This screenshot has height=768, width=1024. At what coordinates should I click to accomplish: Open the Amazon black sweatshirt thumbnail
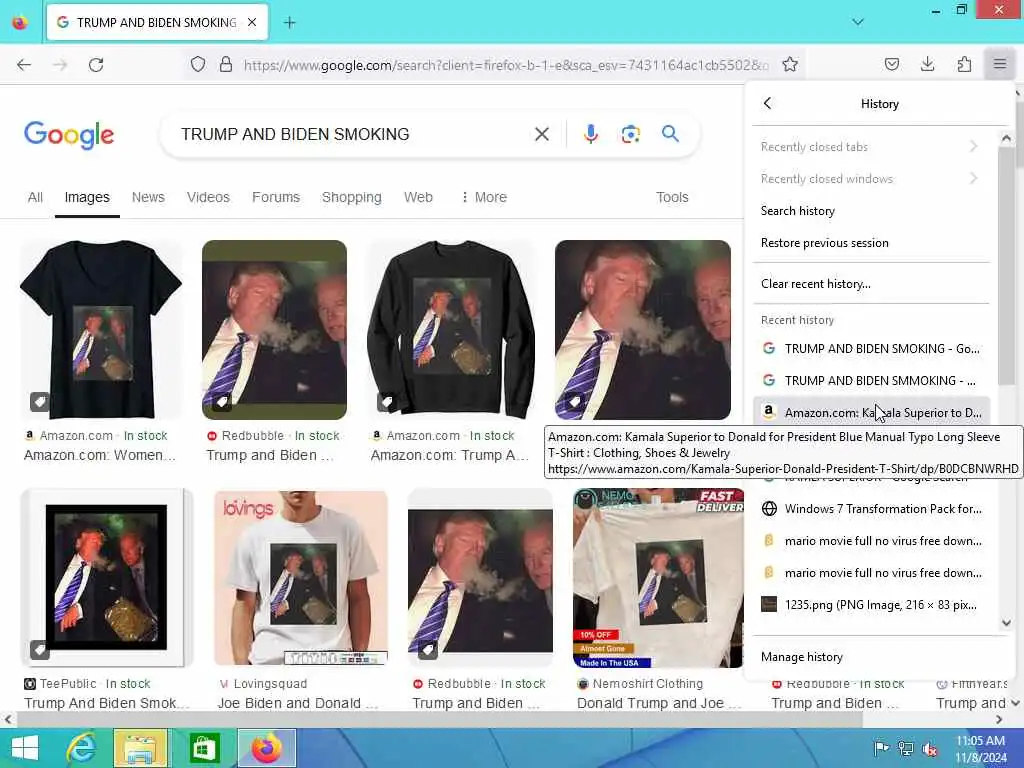(451, 330)
